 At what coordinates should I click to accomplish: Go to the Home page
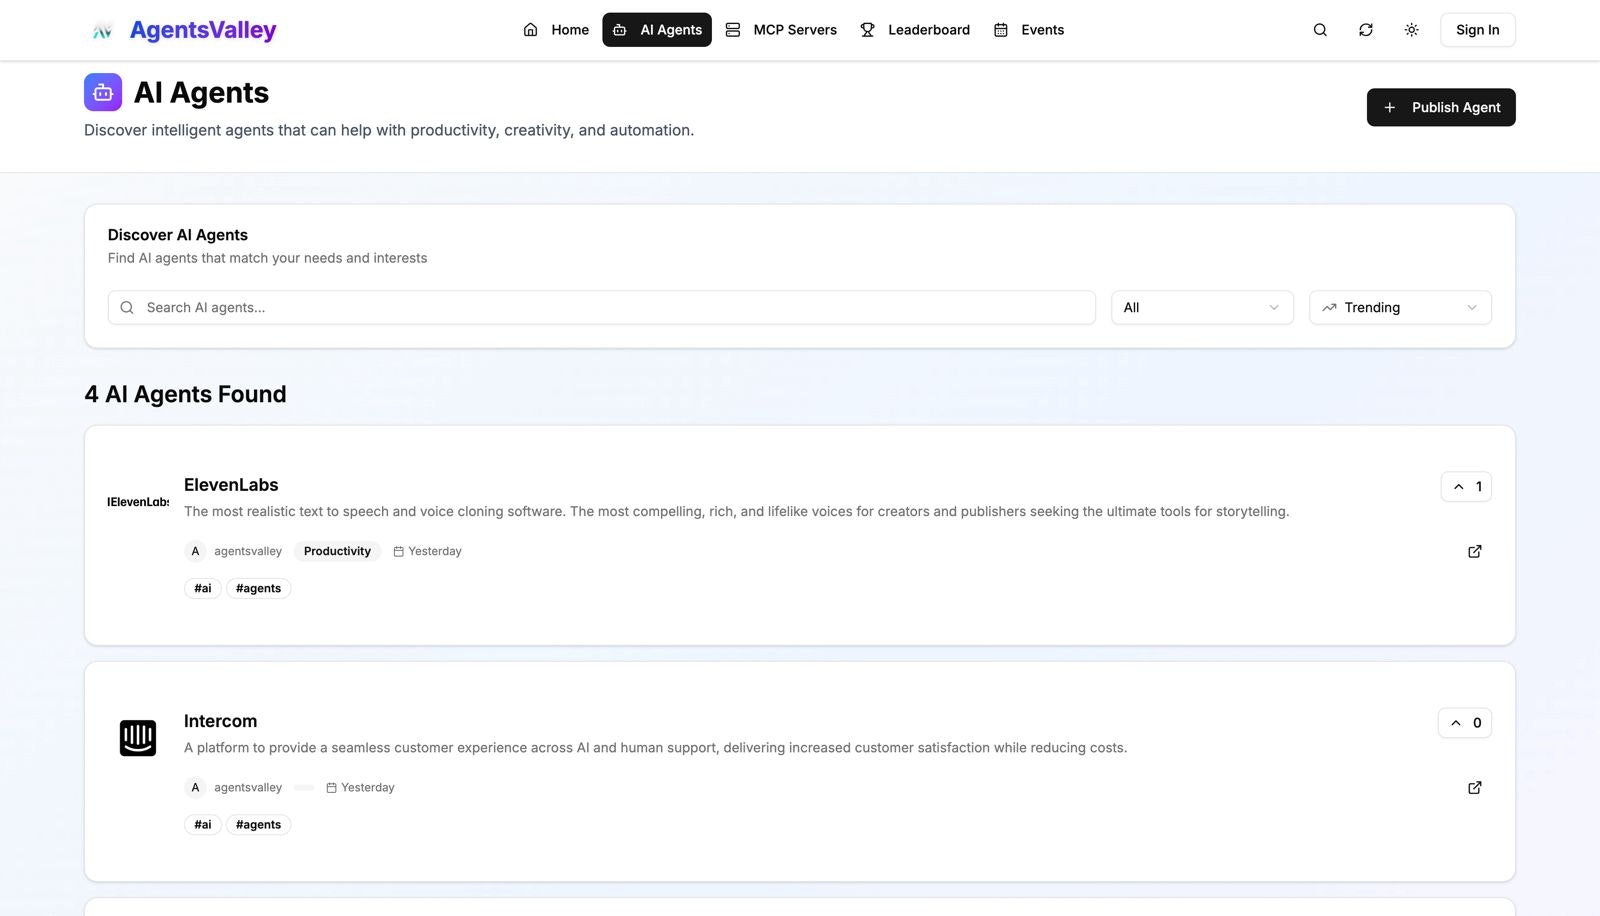pyautogui.click(x=556, y=30)
